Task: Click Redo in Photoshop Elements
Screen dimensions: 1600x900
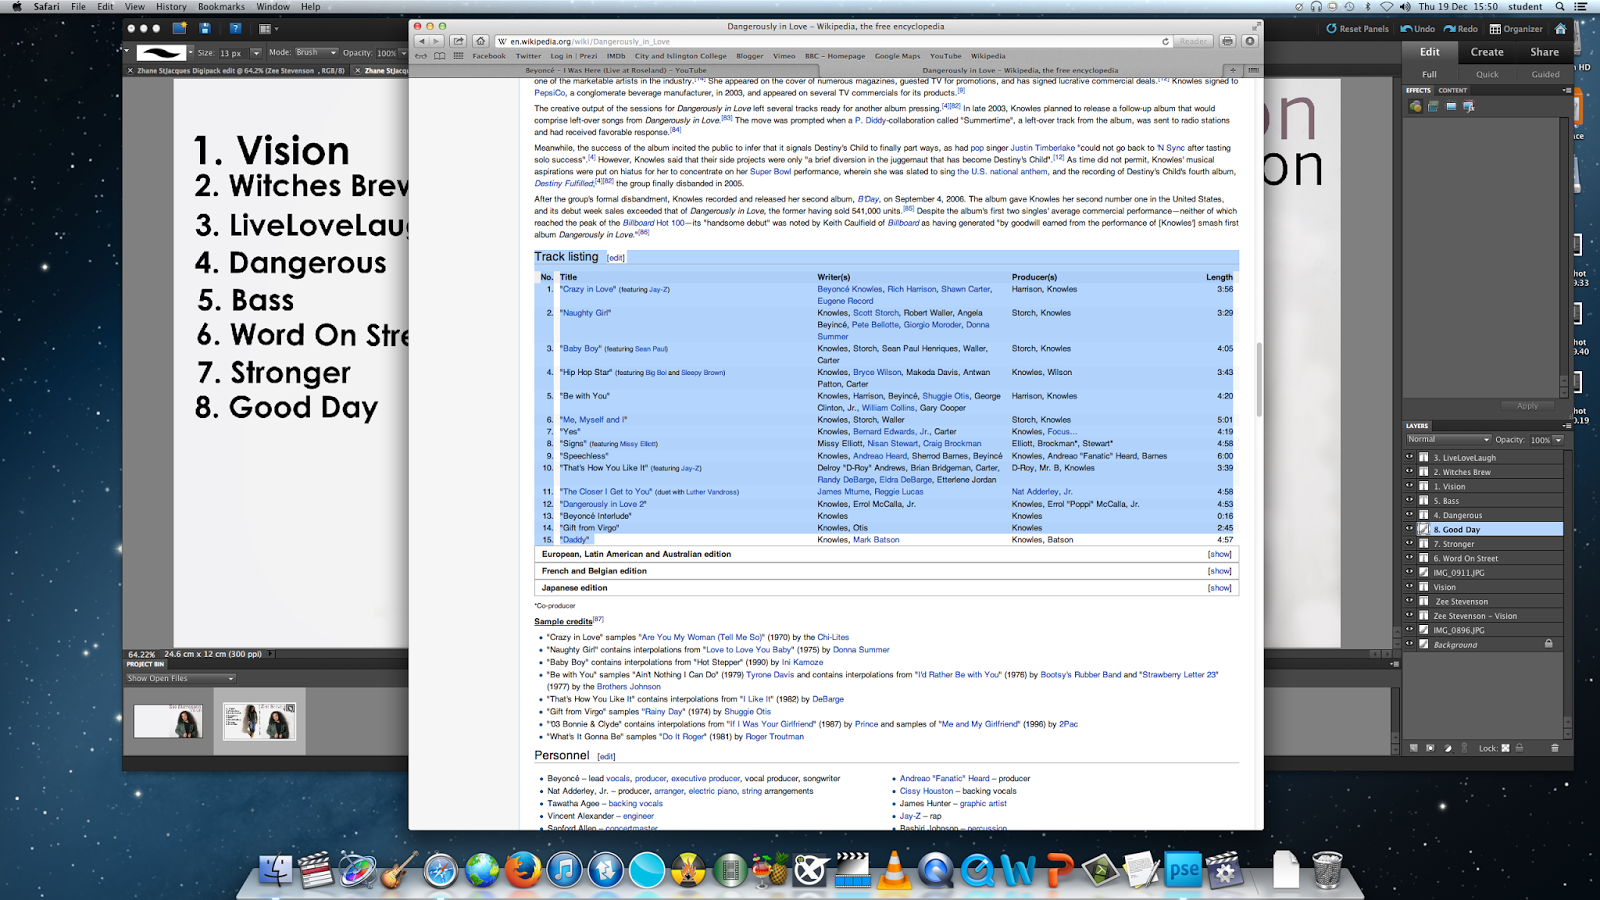Action: click(1461, 29)
